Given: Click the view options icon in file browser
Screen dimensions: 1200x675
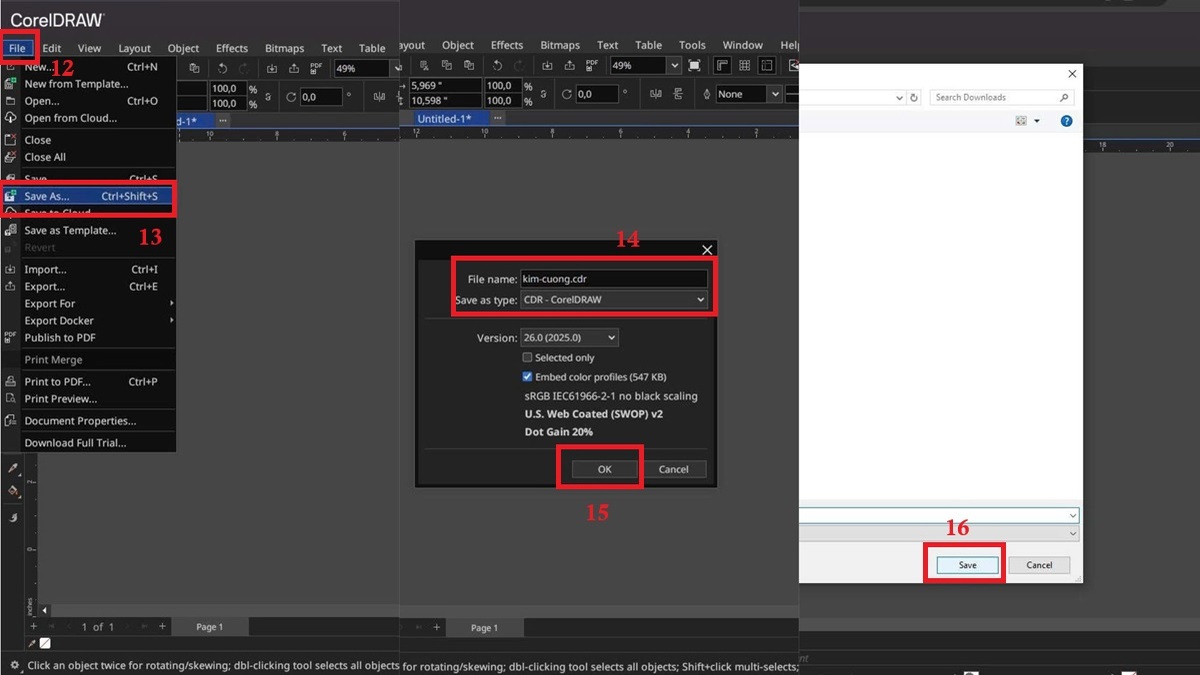Looking at the screenshot, I should pos(1021,121).
